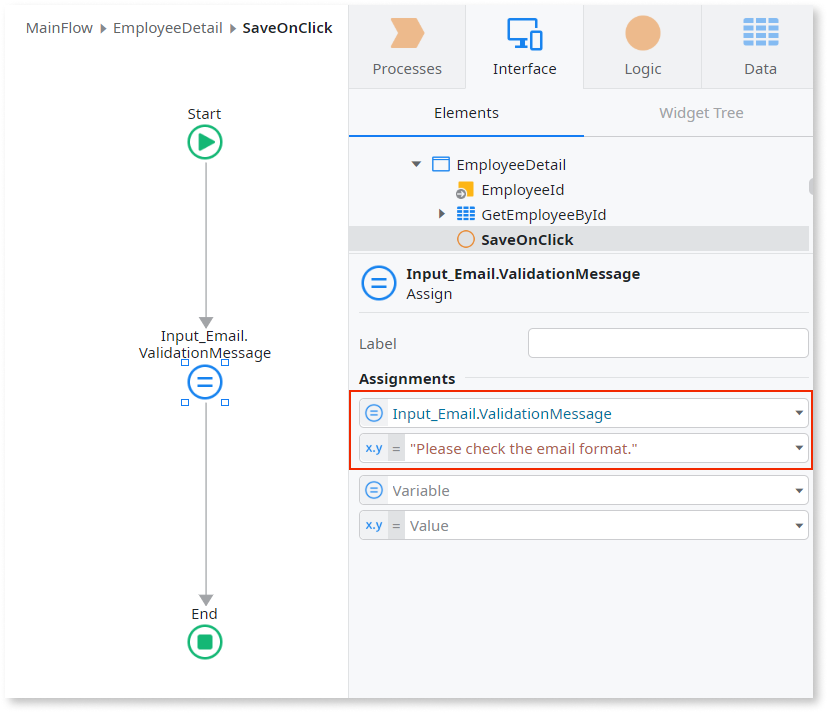Click the x.y expression icon beside the email message
828x713 pixels.
pos(373,447)
